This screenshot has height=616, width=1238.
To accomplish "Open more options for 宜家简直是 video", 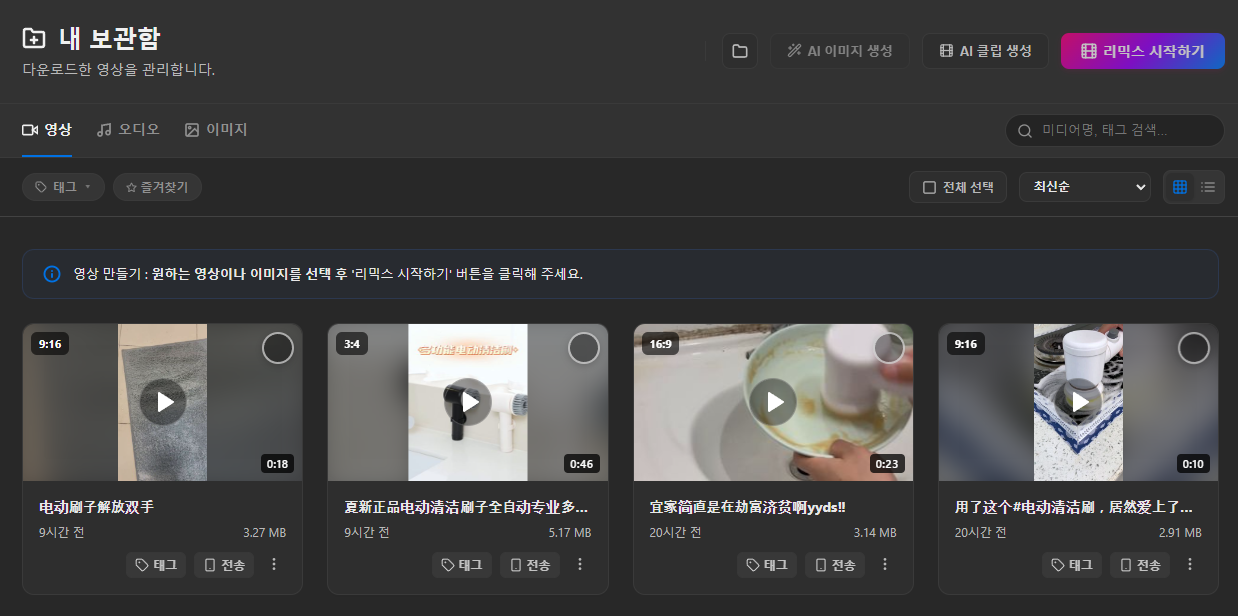I will point(885,565).
